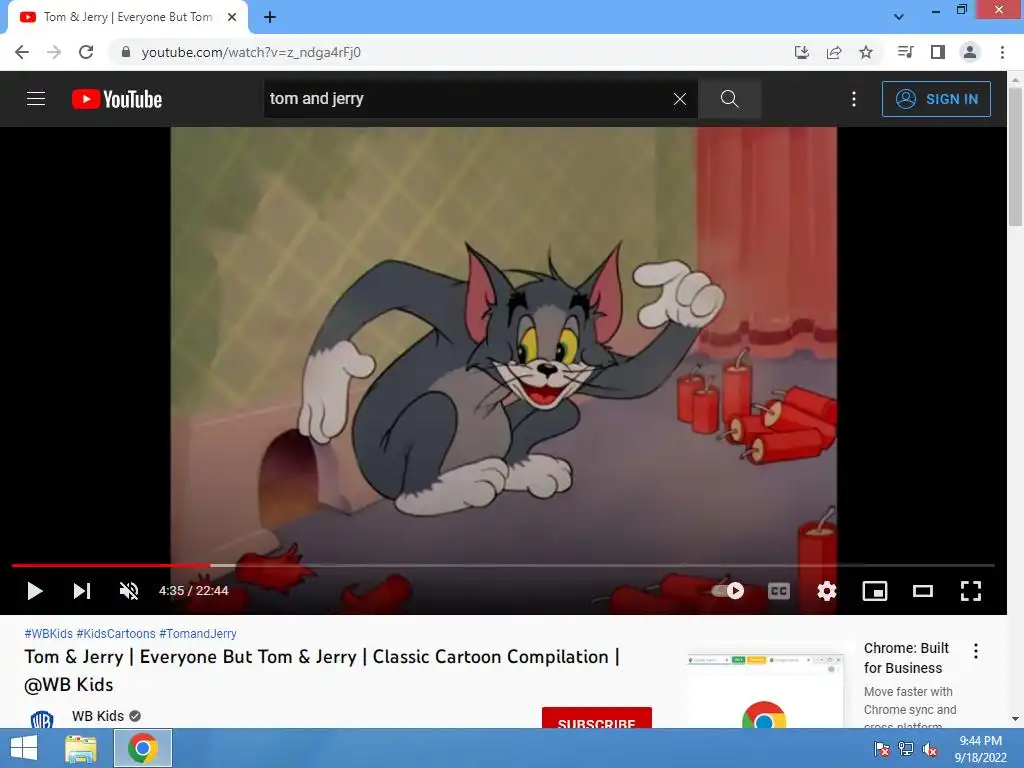Go back to the previous page

tap(22, 52)
